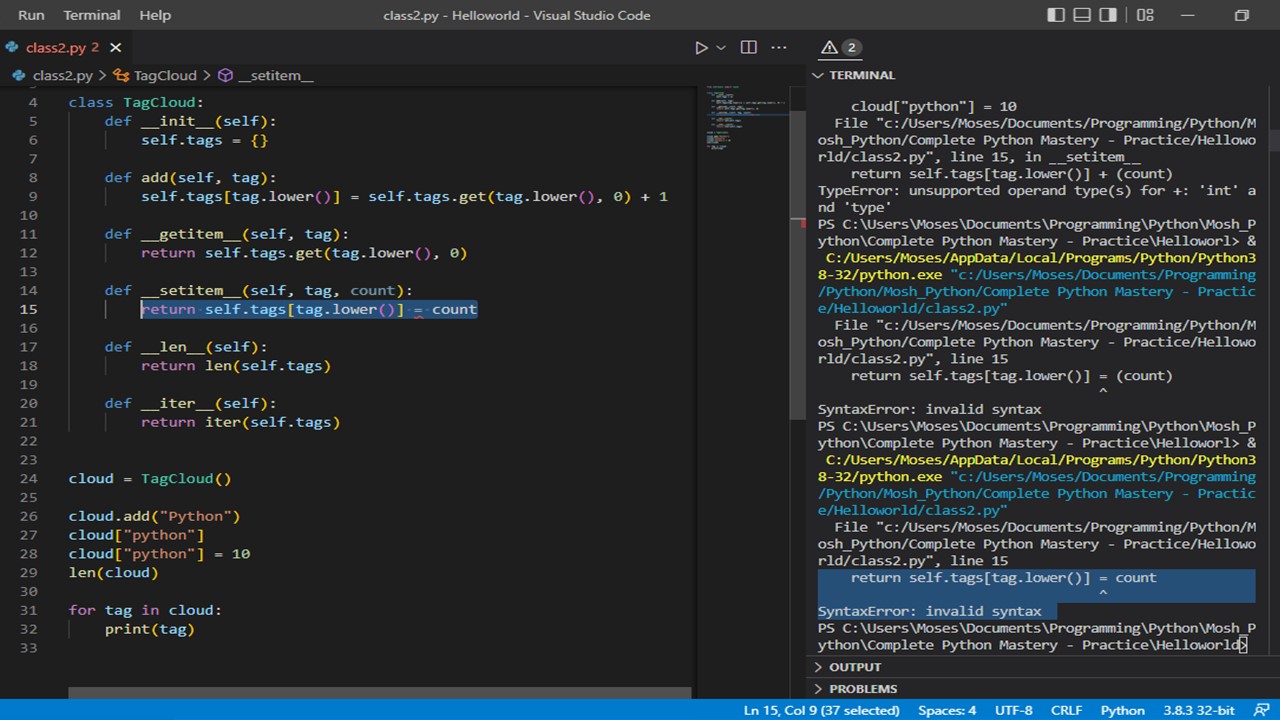1280x720 pixels.
Task: Collapse the TERMINAL section chevron
Action: click(x=817, y=75)
